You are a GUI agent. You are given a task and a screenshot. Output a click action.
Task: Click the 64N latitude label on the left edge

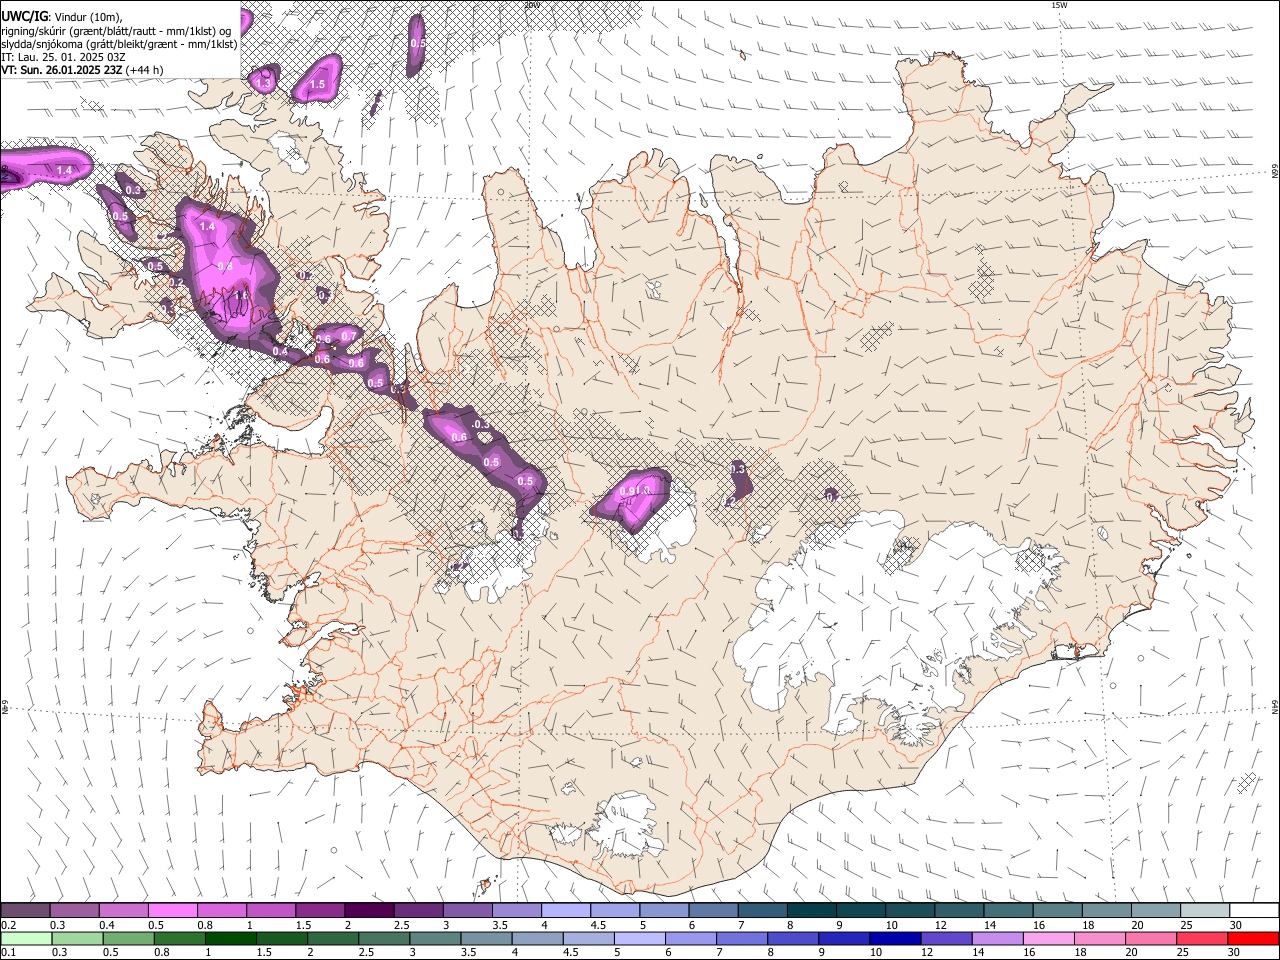(5, 706)
